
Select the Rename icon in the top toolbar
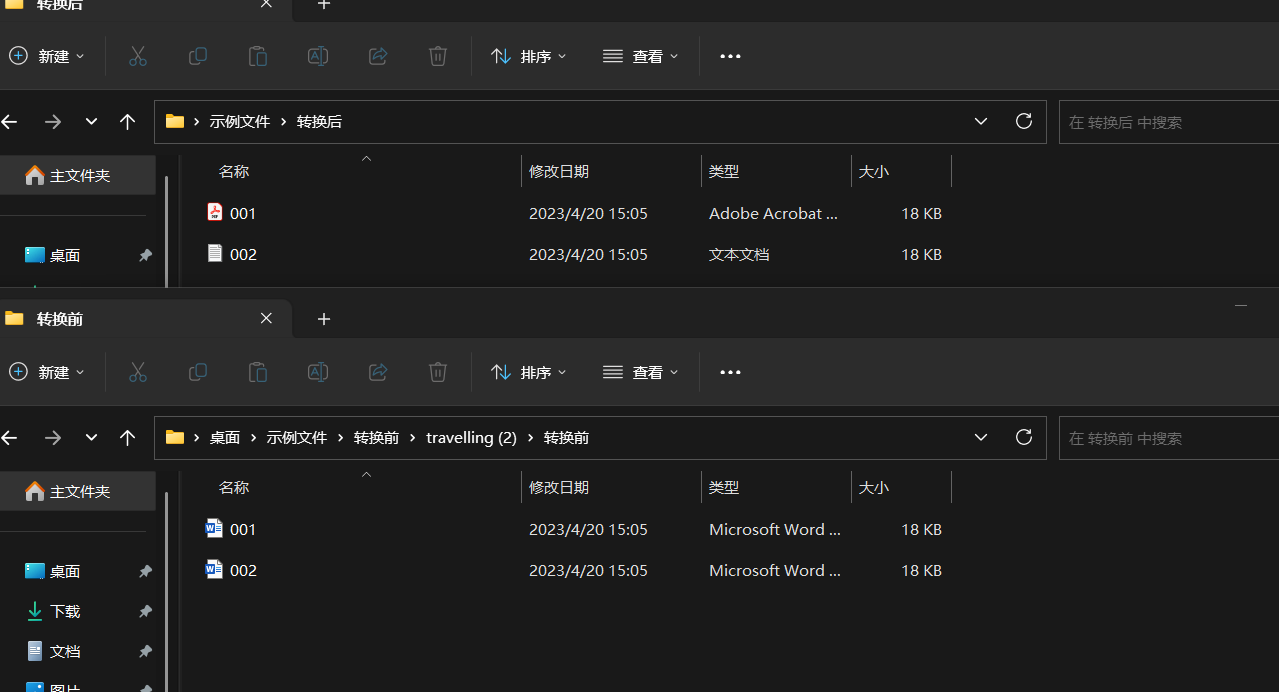point(317,56)
